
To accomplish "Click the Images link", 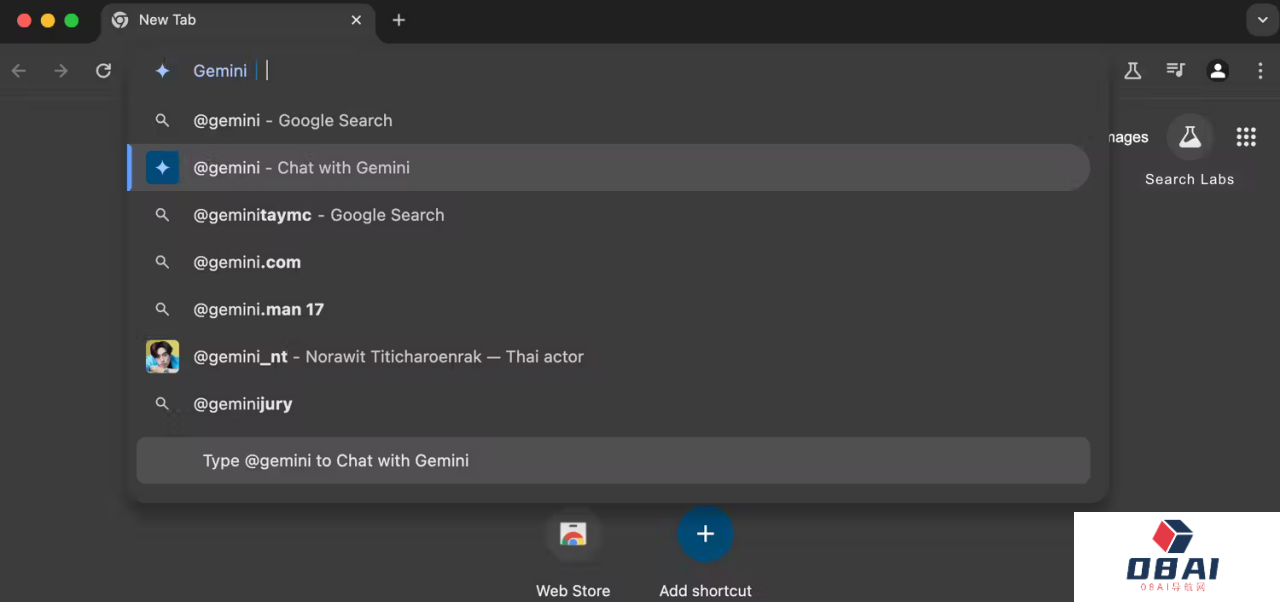I will coord(1128,137).
